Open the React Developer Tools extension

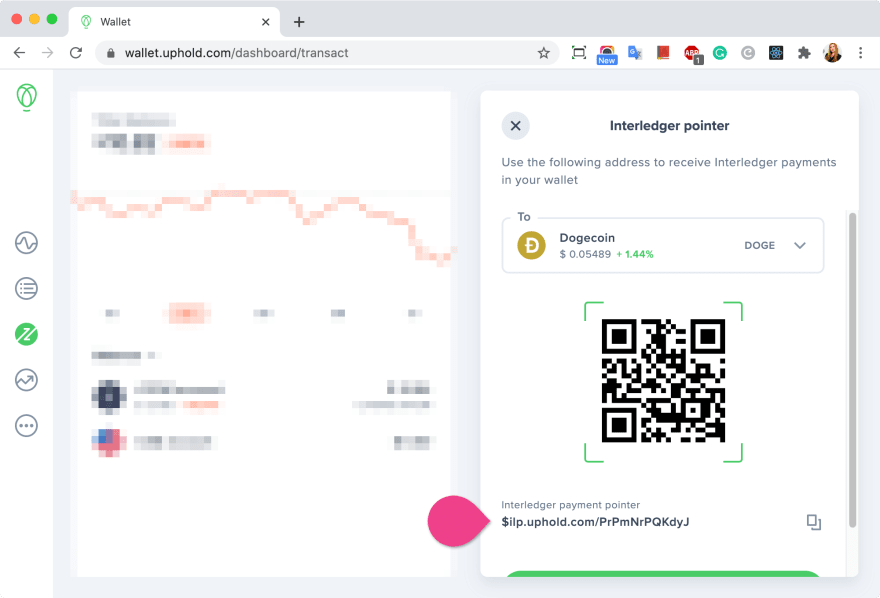pos(776,53)
